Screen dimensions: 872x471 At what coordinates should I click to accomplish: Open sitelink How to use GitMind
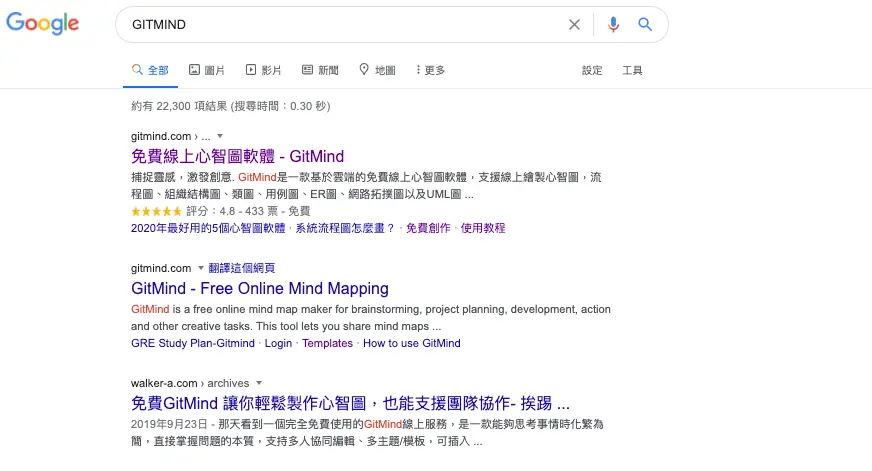pyautogui.click(x=412, y=343)
